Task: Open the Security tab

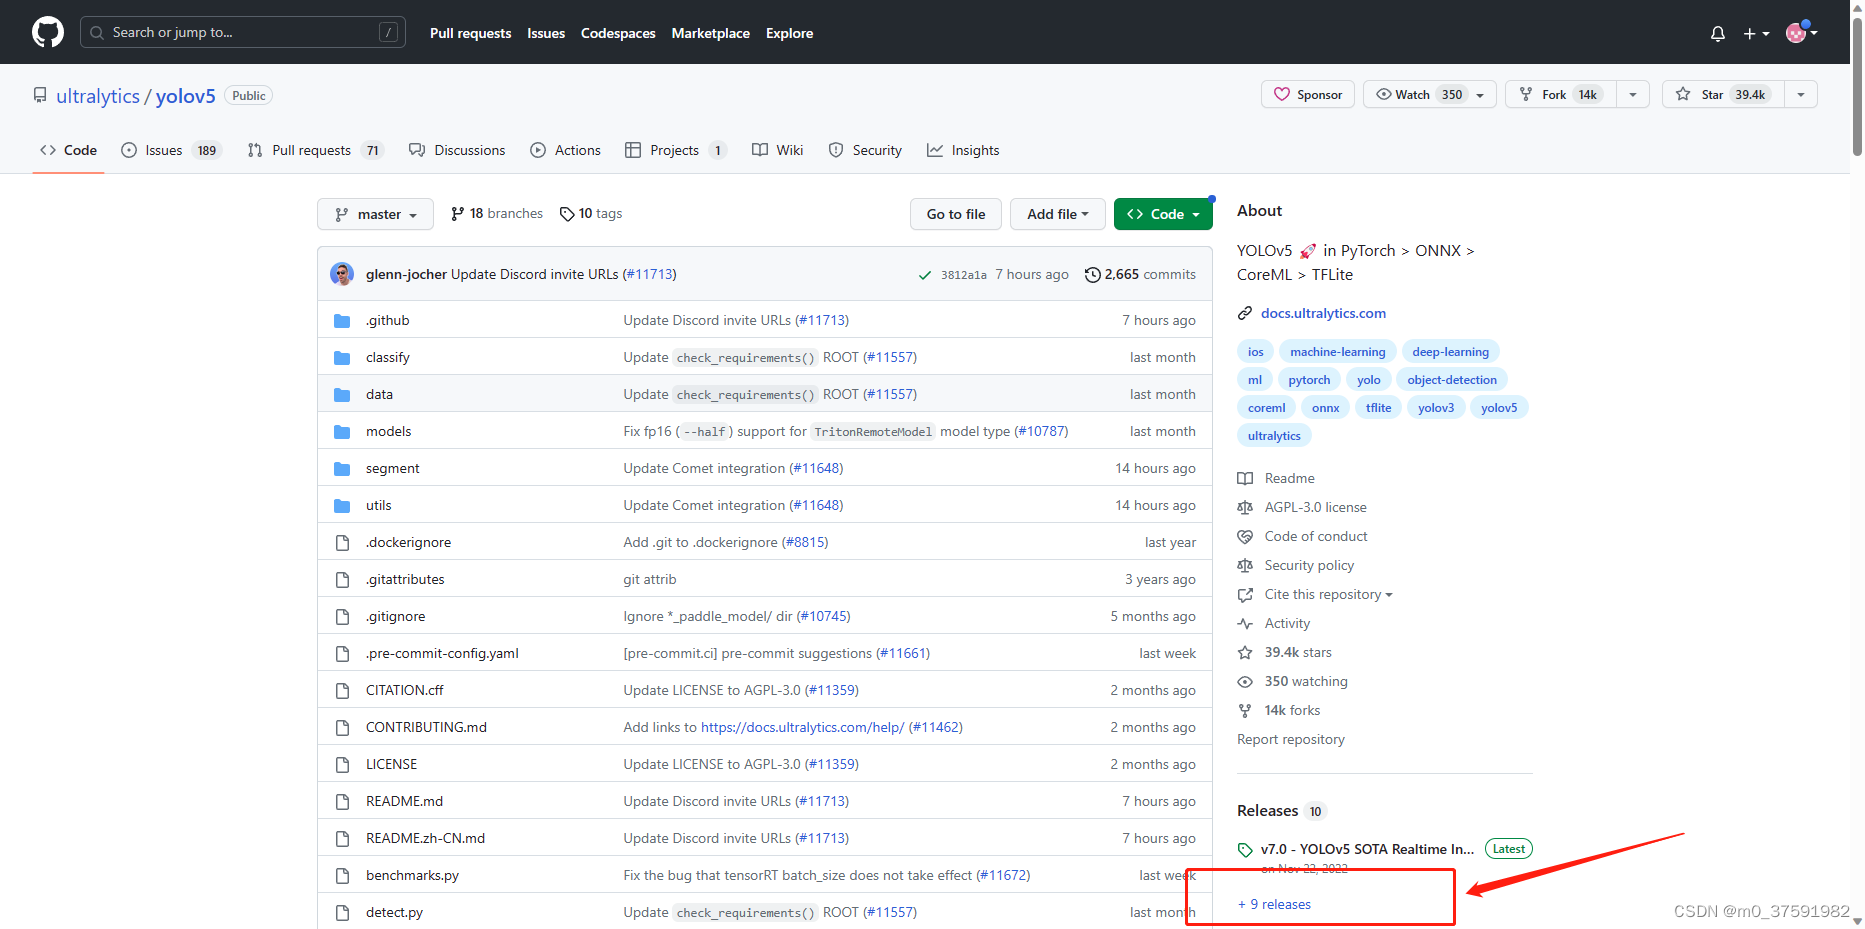Action: pyautogui.click(x=865, y=150)
